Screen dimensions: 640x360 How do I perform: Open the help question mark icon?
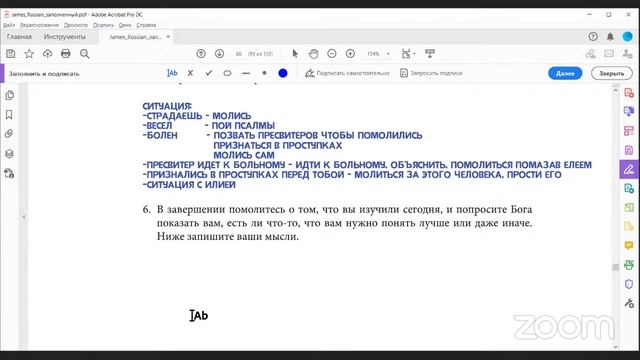(593, 37)
